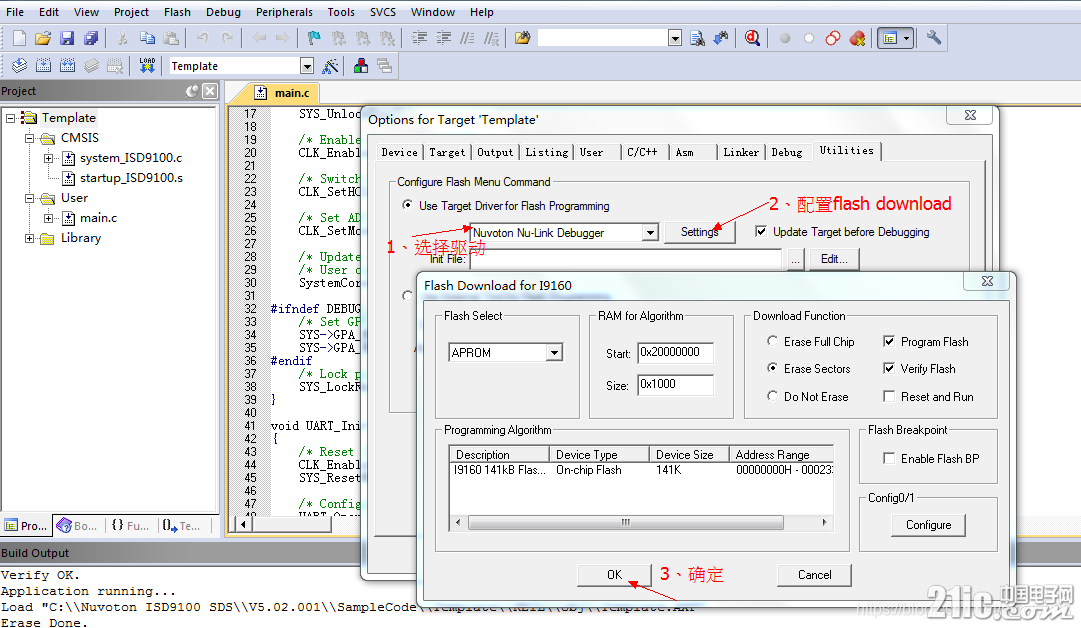Viewport: 1081px width, 628px height.
Task: Open the Peripherals menu
Action: [x=284, y=12]
